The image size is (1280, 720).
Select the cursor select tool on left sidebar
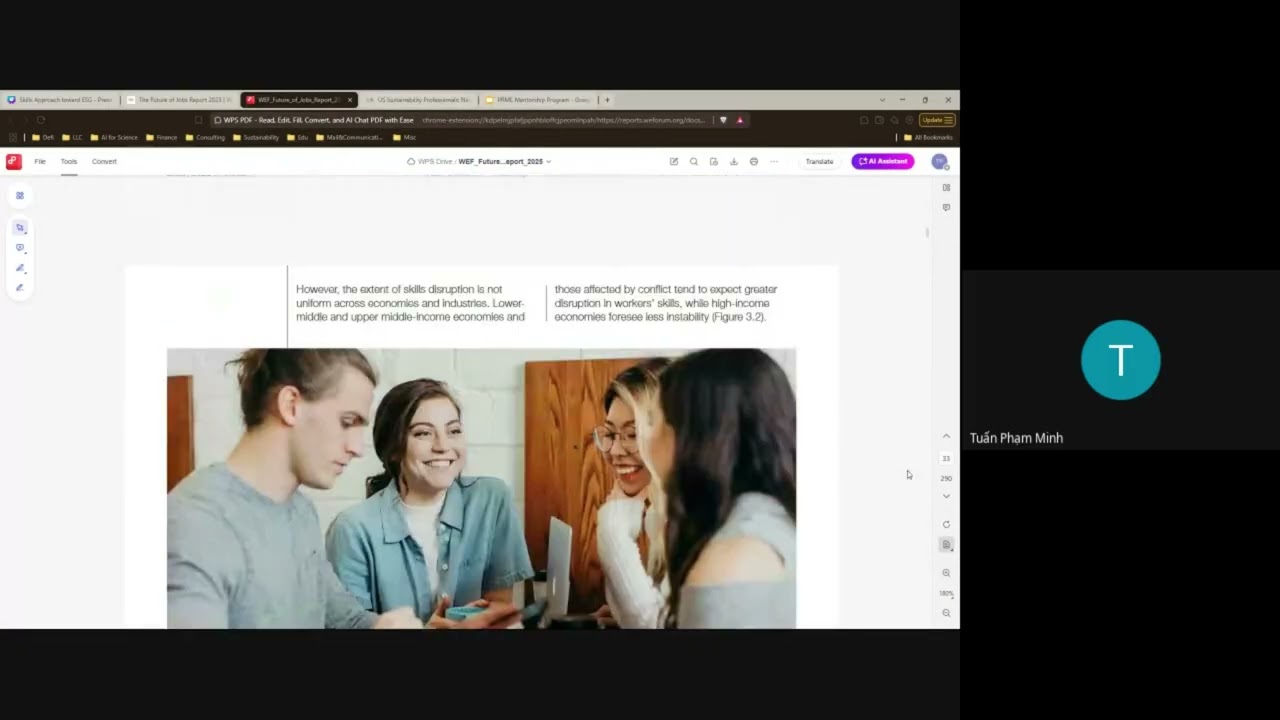[x=19, y=228]
